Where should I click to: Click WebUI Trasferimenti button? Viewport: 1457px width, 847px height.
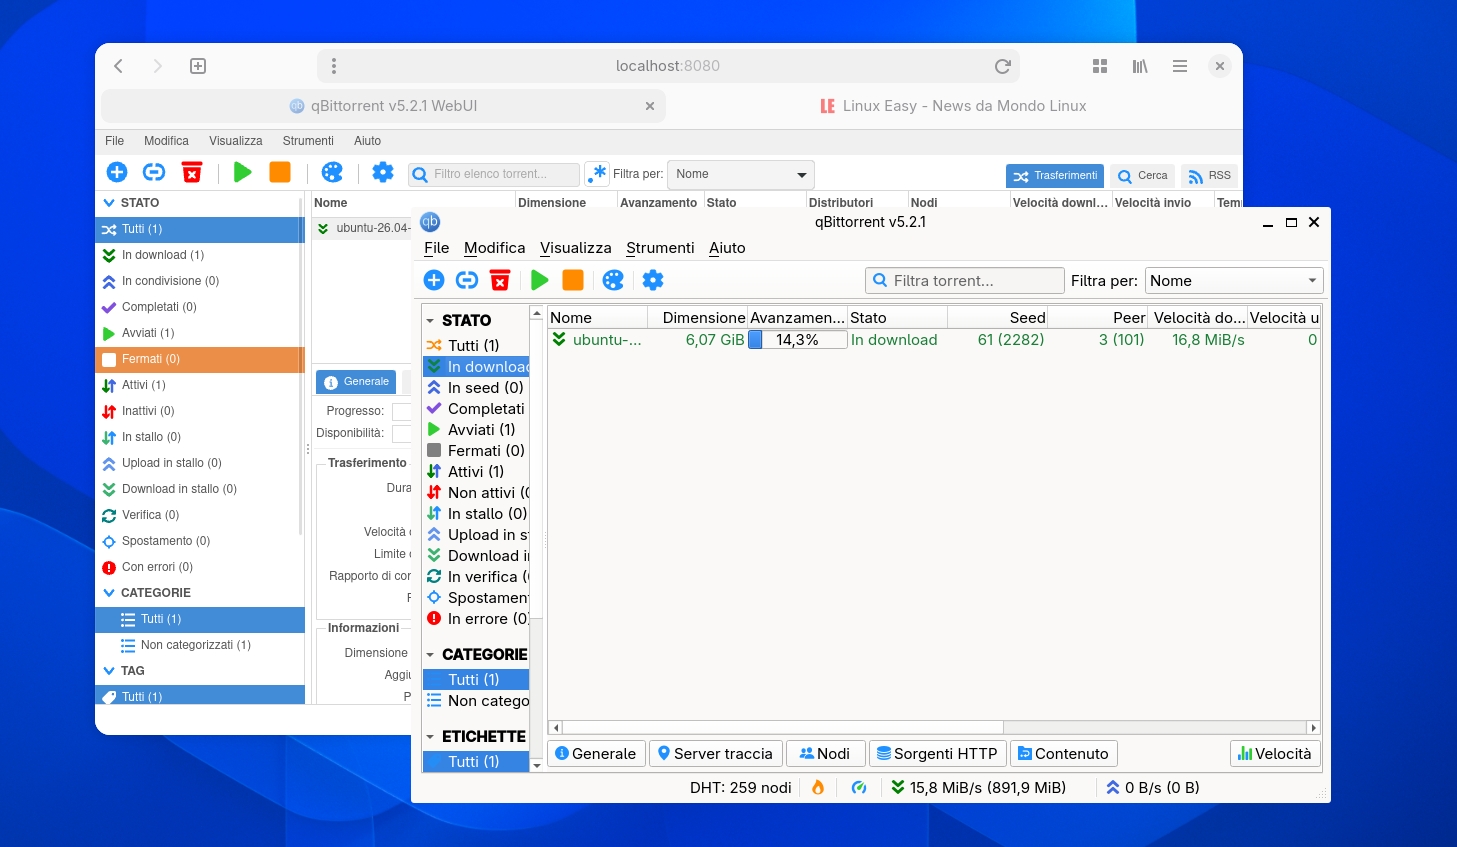1055,176
